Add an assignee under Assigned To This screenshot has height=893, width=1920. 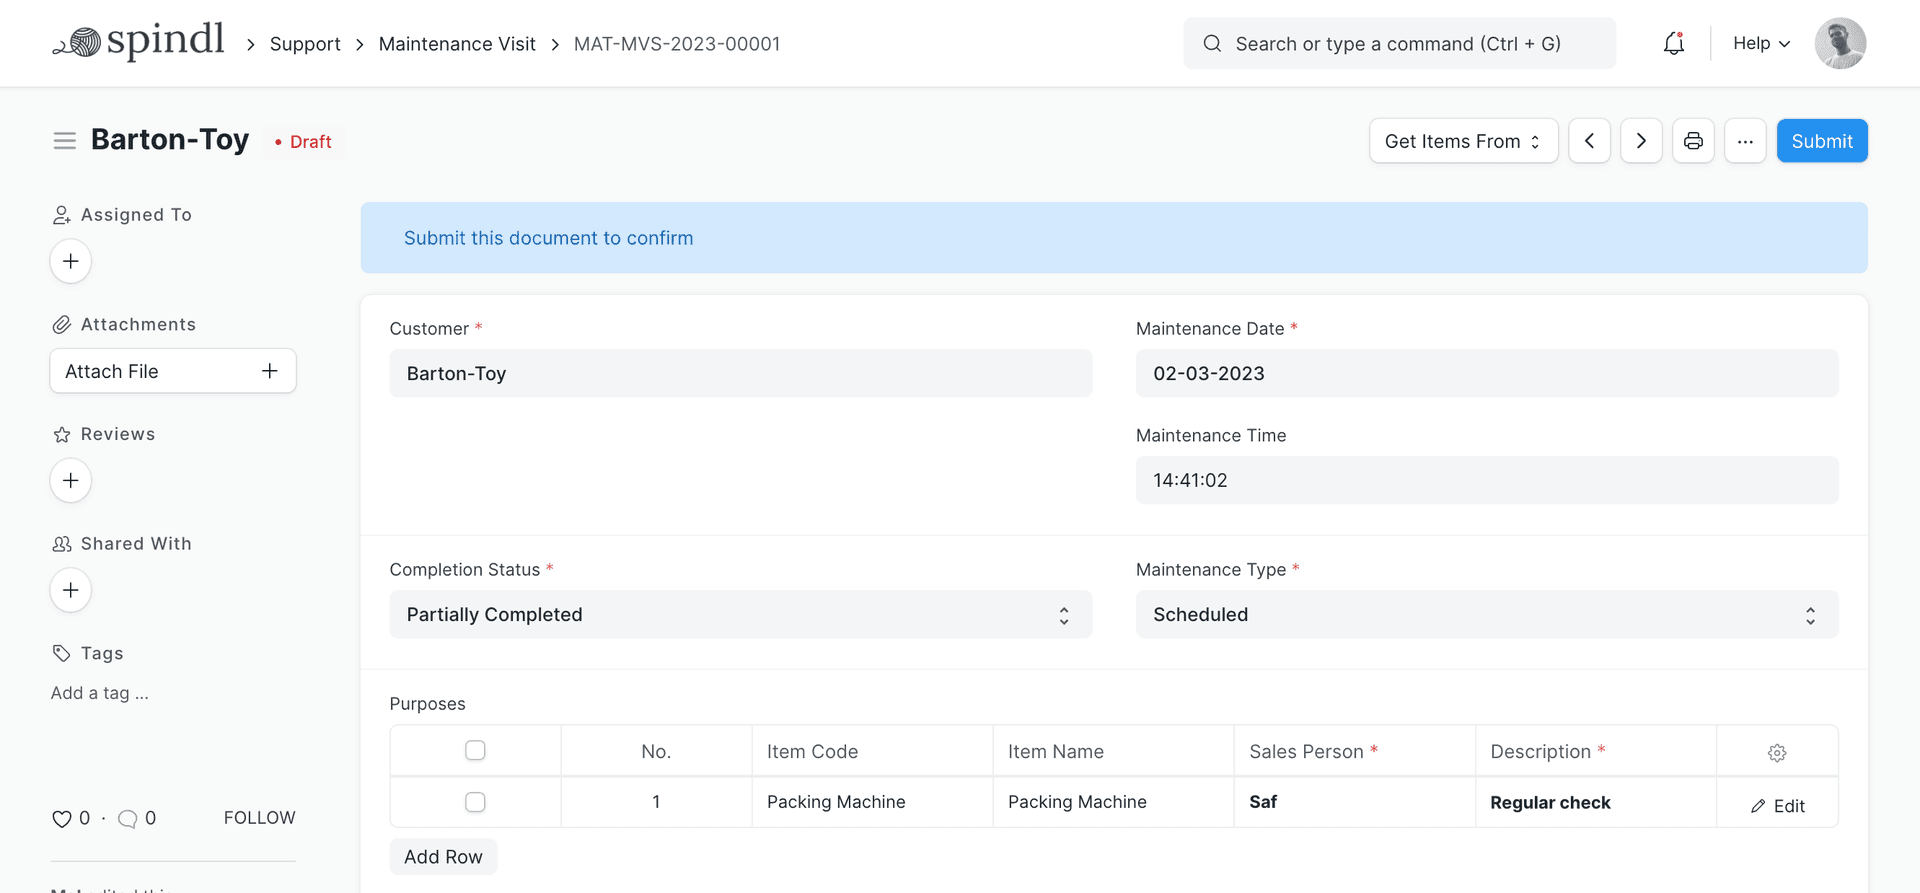pos(71,261)
